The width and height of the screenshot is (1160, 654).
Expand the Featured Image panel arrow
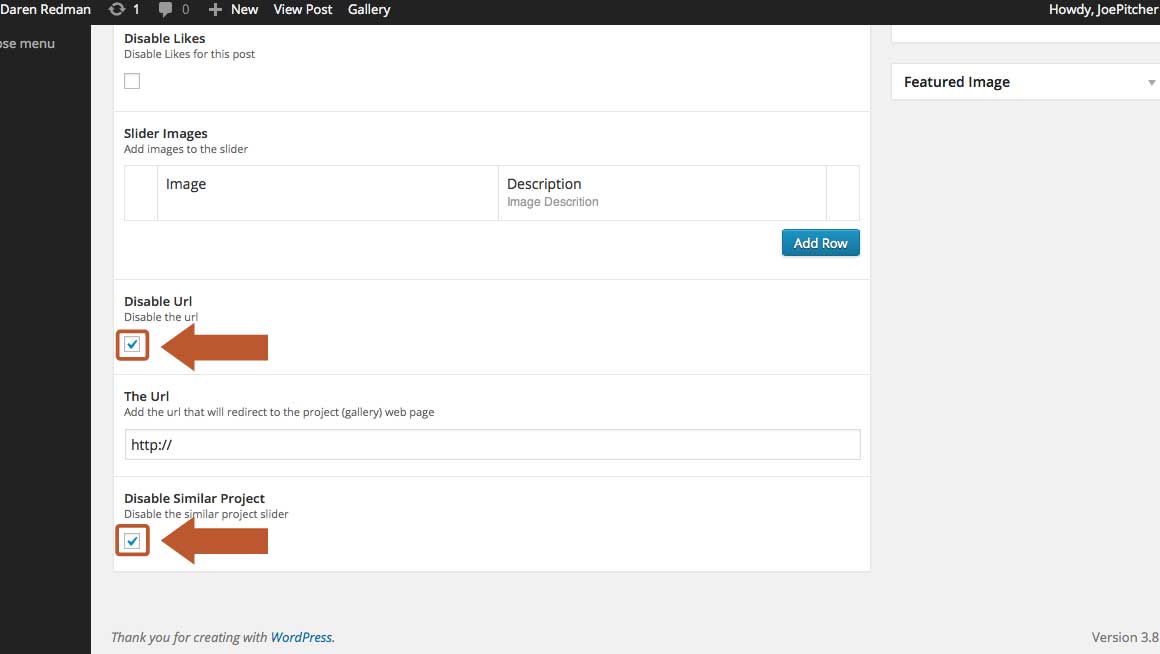tap(1151, 83)
